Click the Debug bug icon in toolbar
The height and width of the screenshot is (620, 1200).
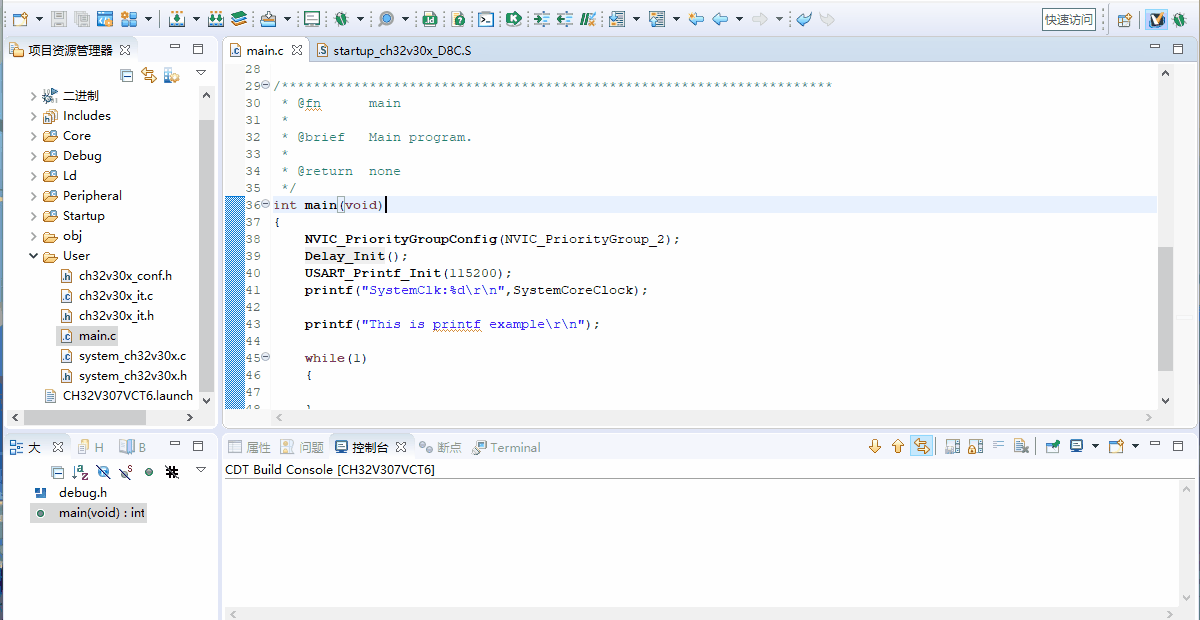341,19
